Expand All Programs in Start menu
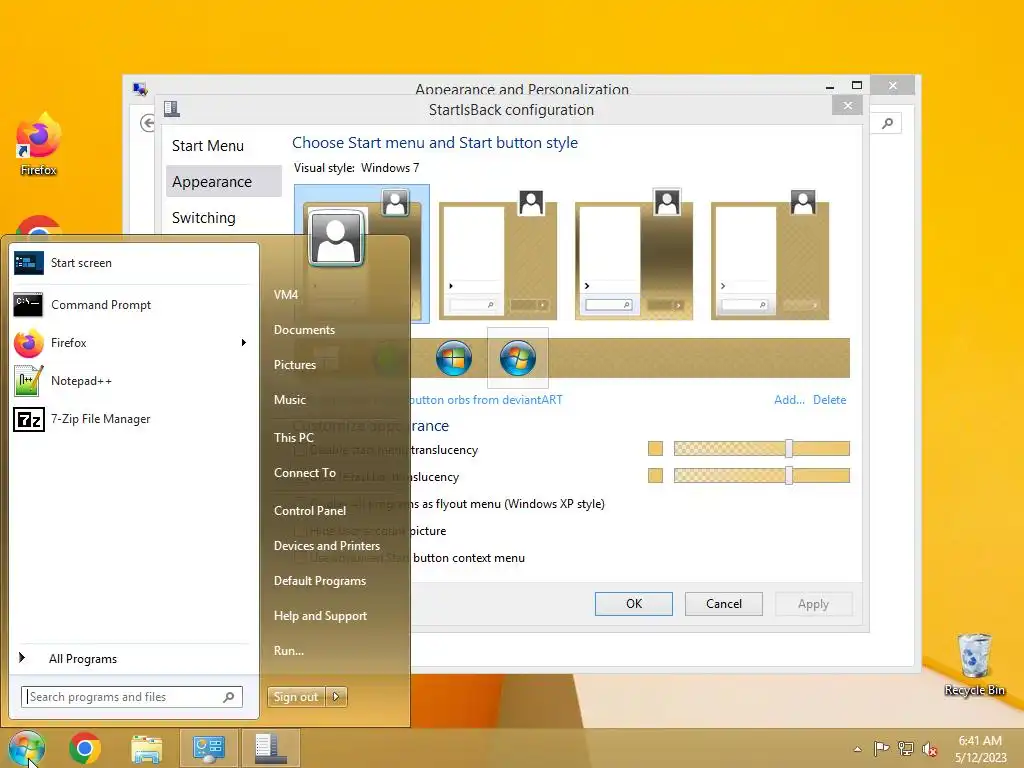 pos(134,658)
